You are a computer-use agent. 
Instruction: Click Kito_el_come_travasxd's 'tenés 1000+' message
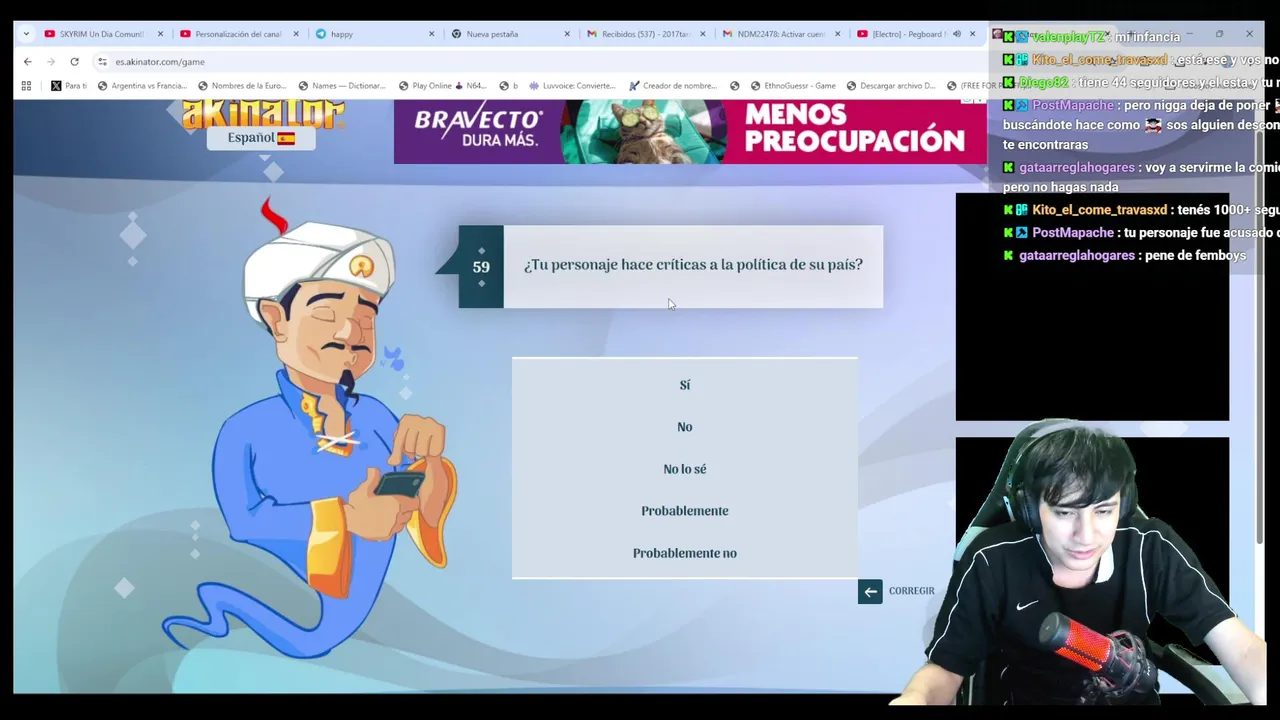click(1141, 210)
